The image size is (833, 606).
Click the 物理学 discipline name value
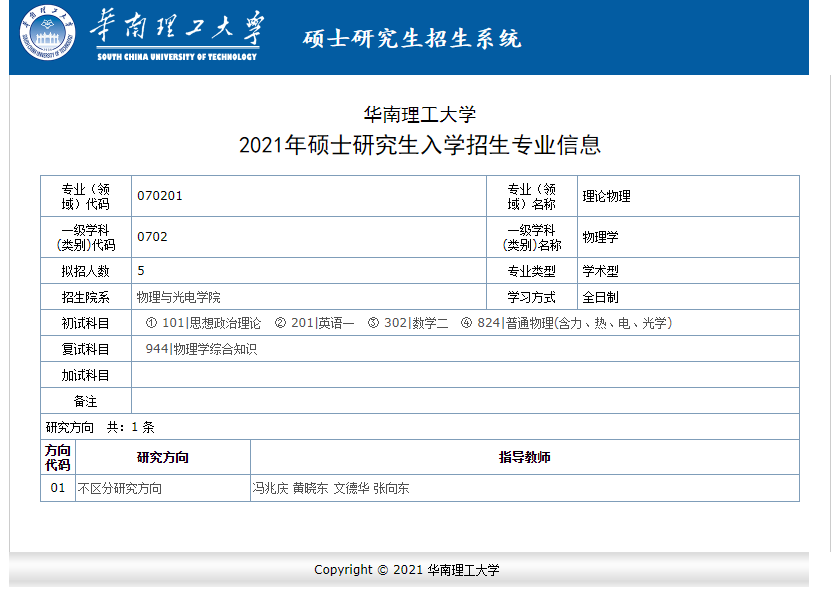pos(600,237)
